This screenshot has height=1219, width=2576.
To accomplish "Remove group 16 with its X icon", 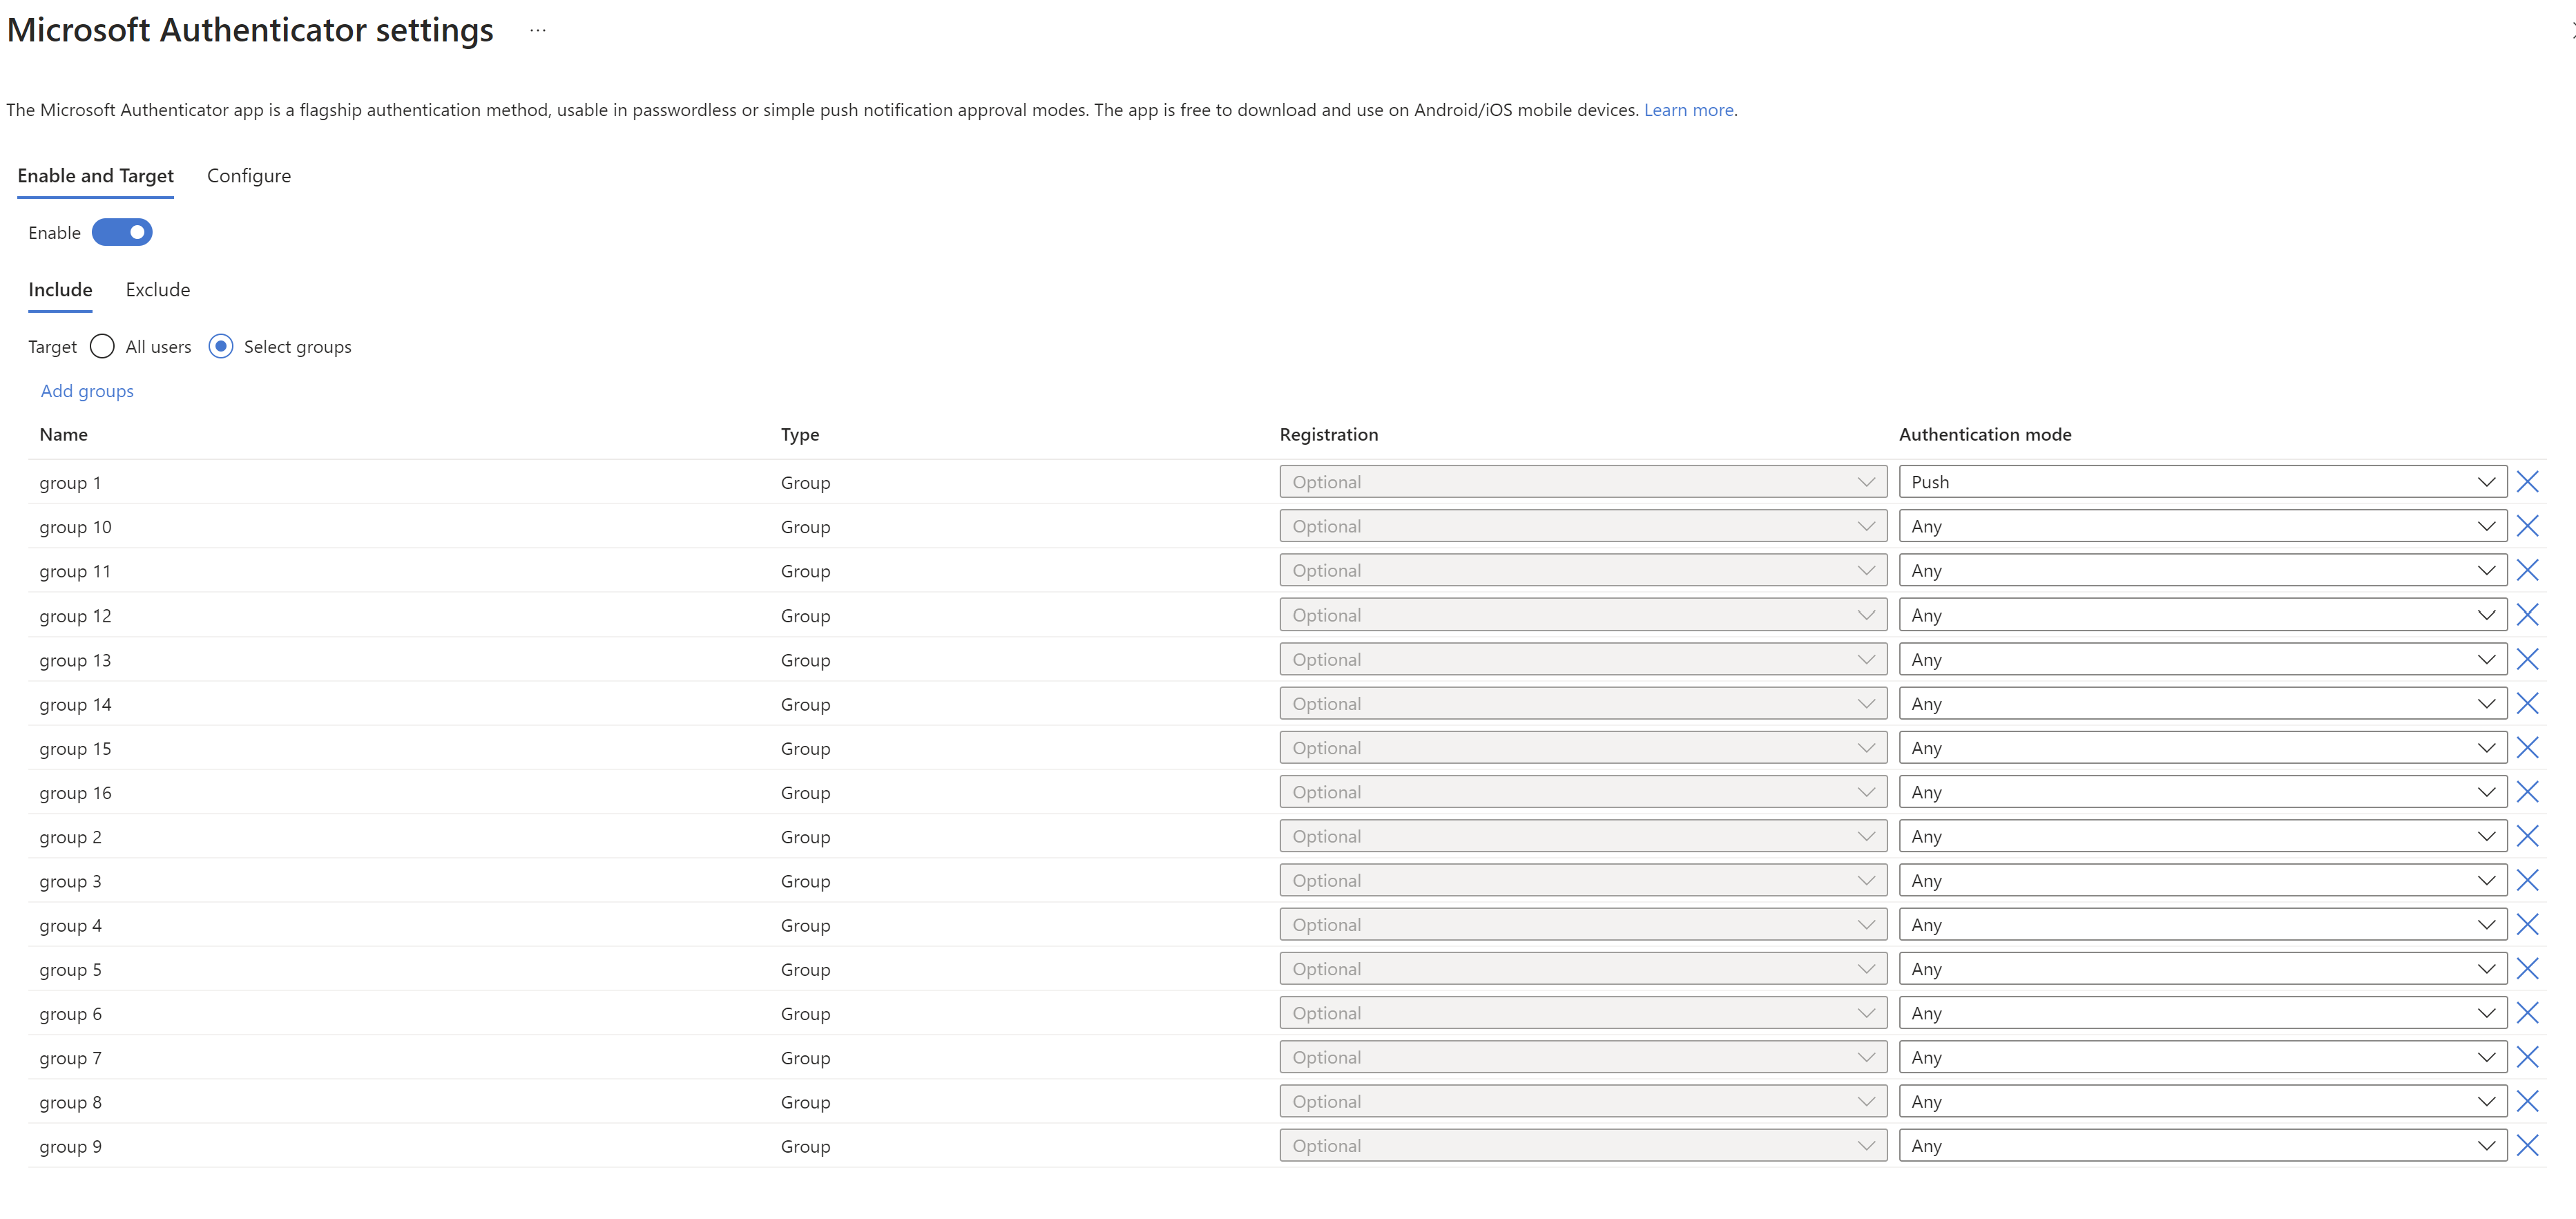I will [x=2527, y=792].
